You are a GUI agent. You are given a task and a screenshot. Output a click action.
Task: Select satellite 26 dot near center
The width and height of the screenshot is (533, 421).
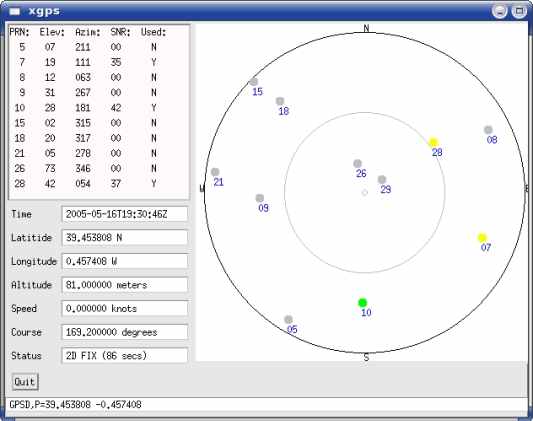[x=357, y=163]
